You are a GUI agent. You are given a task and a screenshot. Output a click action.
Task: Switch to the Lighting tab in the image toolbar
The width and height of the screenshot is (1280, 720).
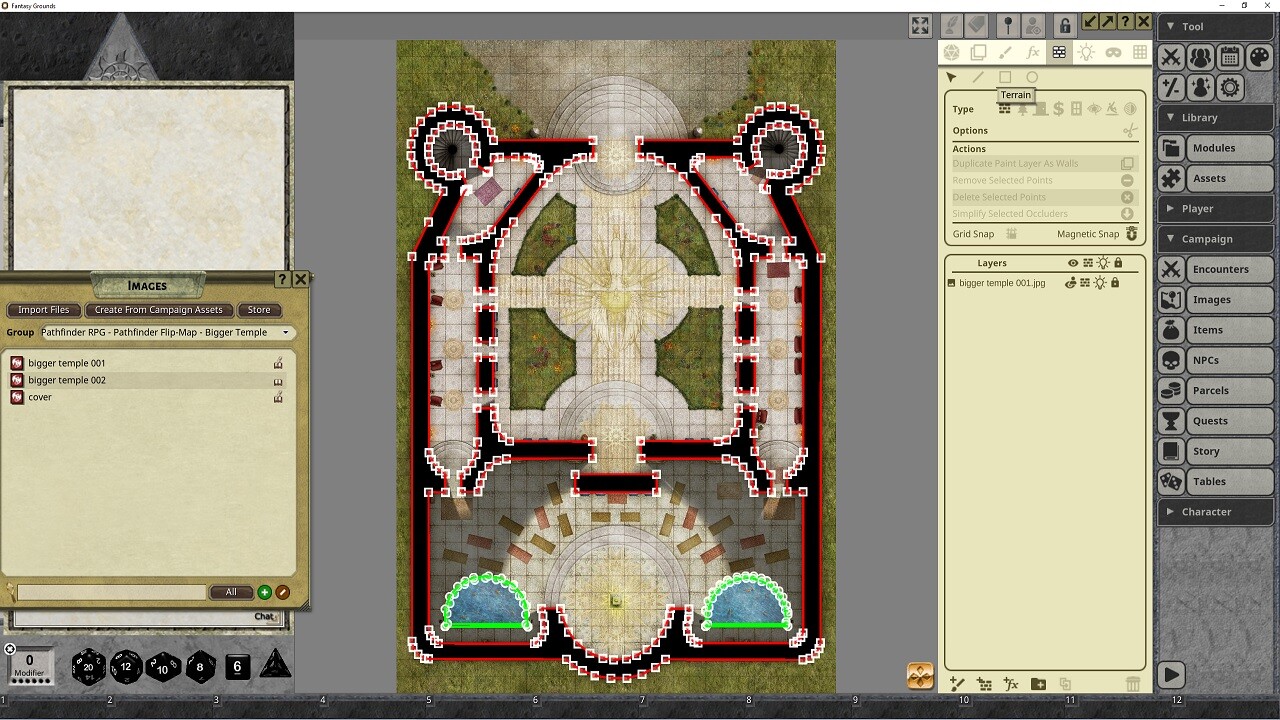click(1086, 52)
